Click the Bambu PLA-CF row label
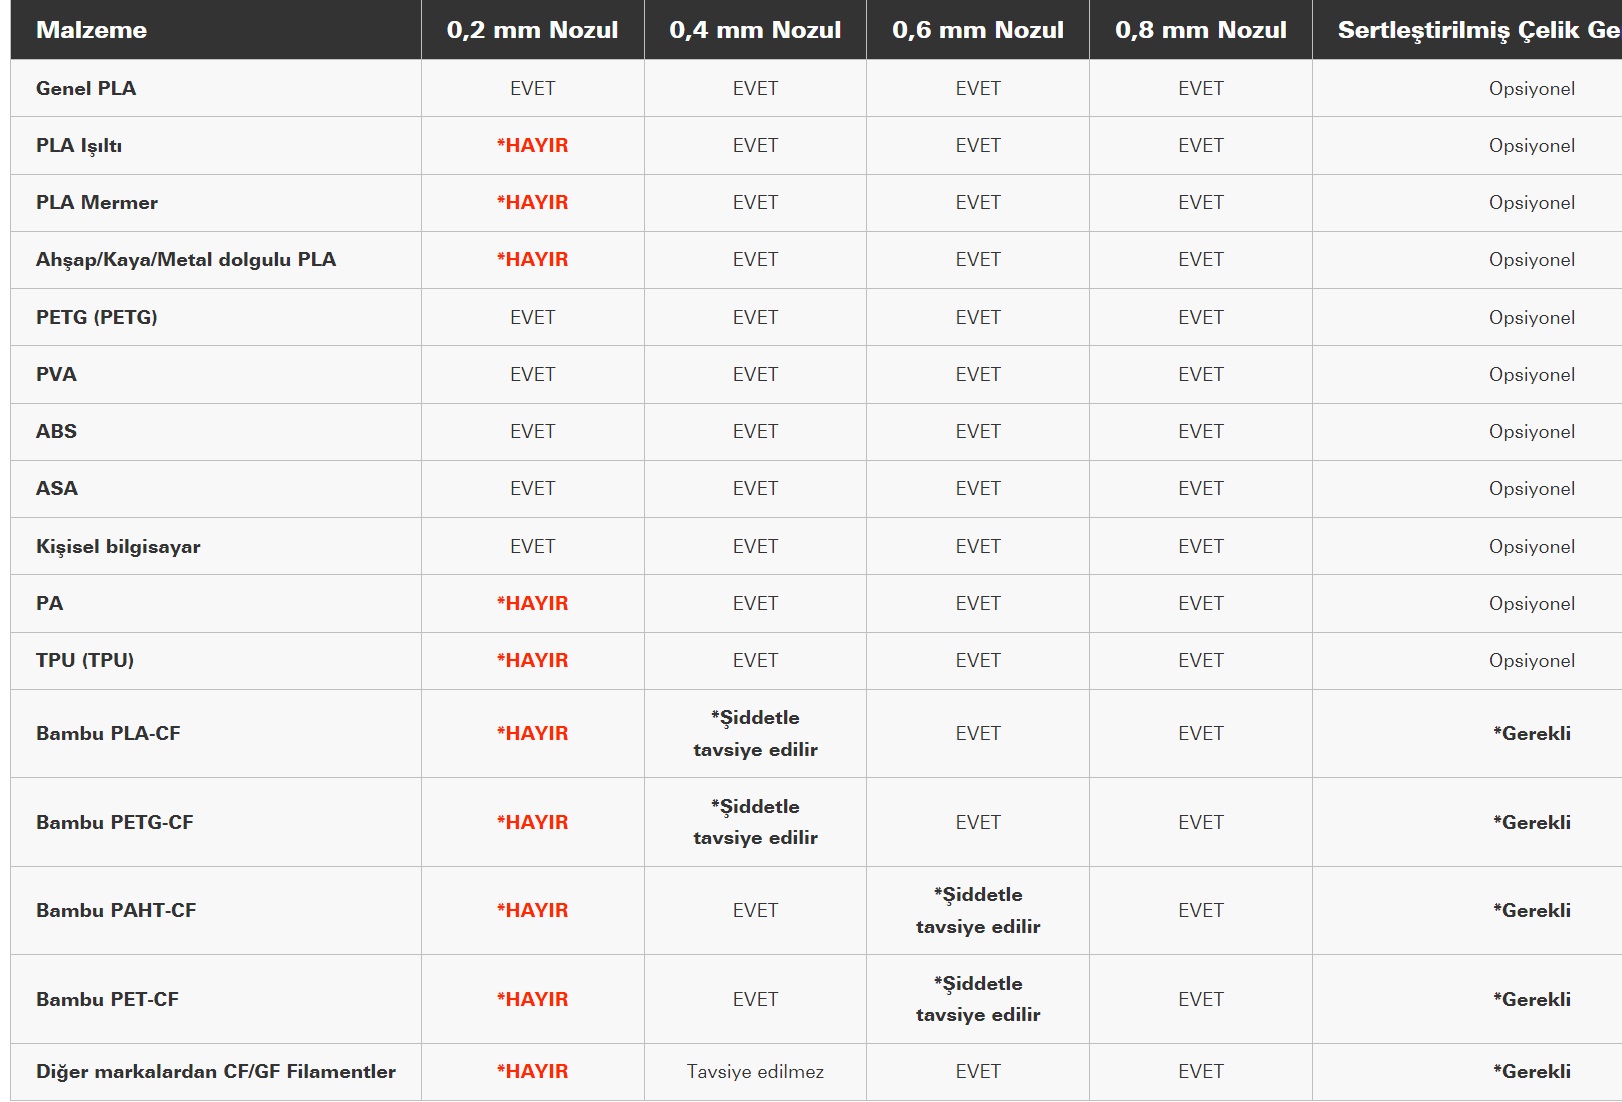The height and width of the screenshot is (1102, 1622). tap(108, 733)
